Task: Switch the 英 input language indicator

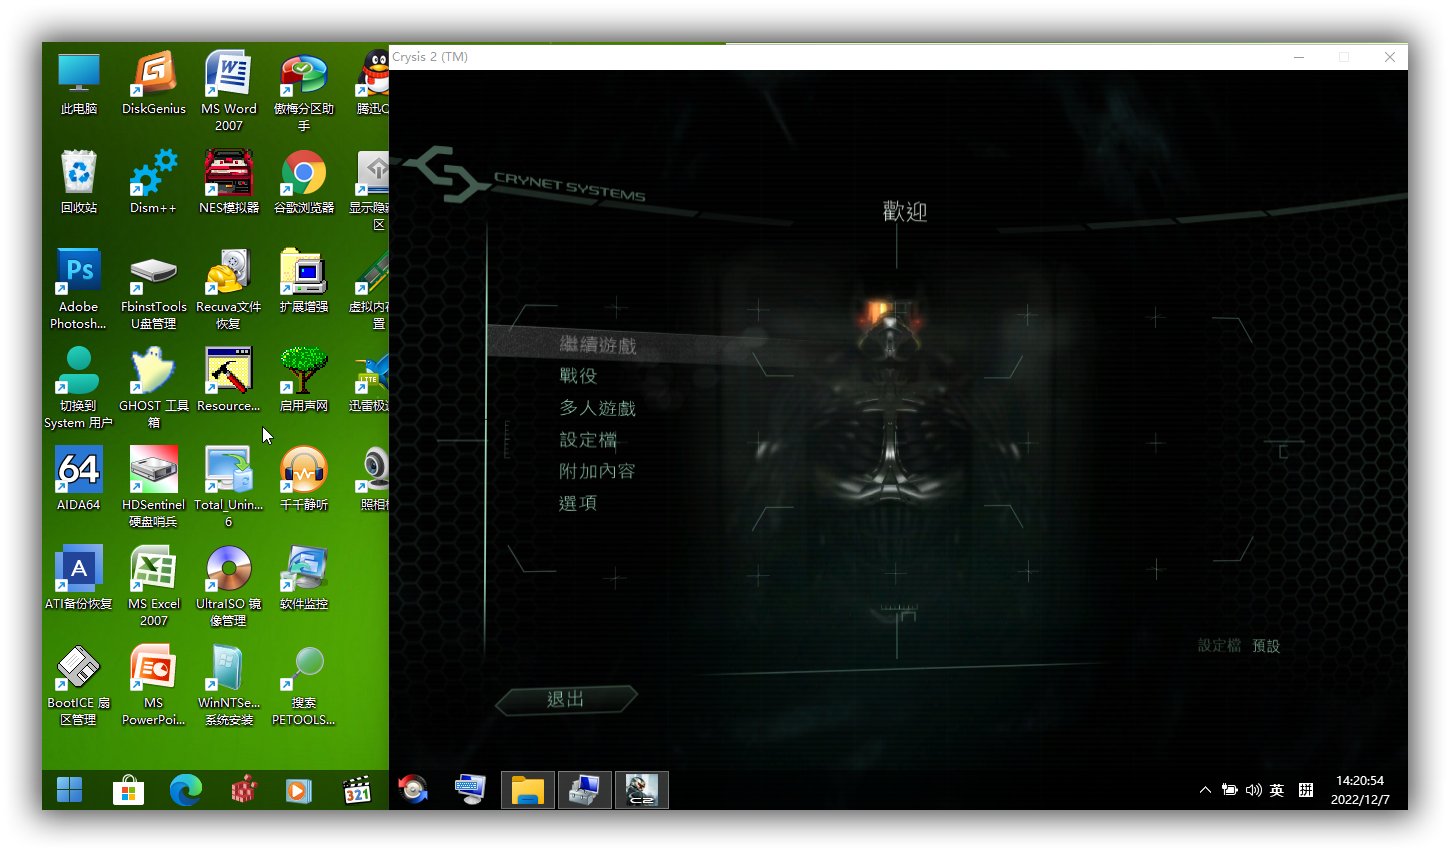Action: click(1277, 790)
